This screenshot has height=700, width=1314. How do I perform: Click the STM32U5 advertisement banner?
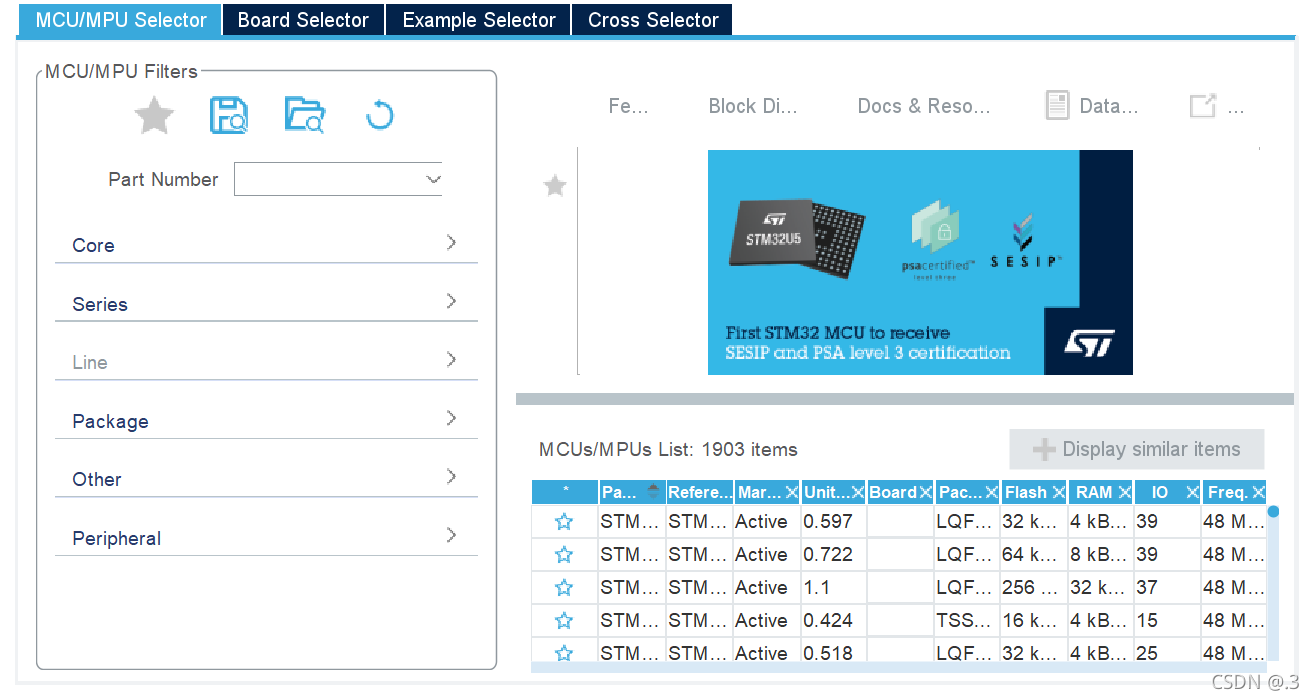[920, 262]
